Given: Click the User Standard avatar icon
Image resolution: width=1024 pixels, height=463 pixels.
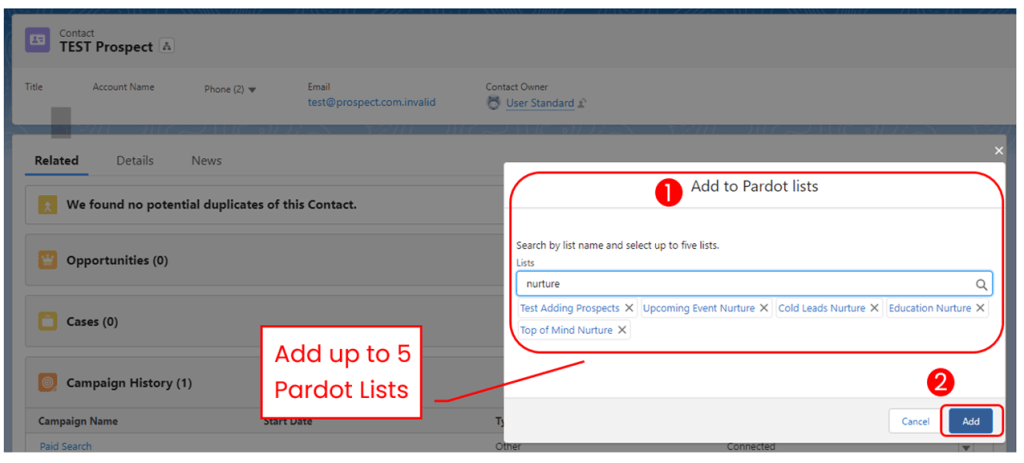Looking at the screenshot, I should click(x=494, y=103).
